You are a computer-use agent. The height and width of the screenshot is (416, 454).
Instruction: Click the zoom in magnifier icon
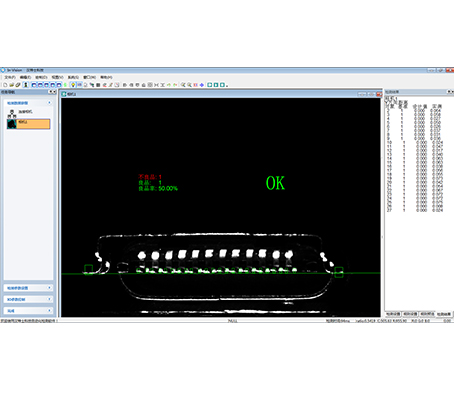pos(183,85)
